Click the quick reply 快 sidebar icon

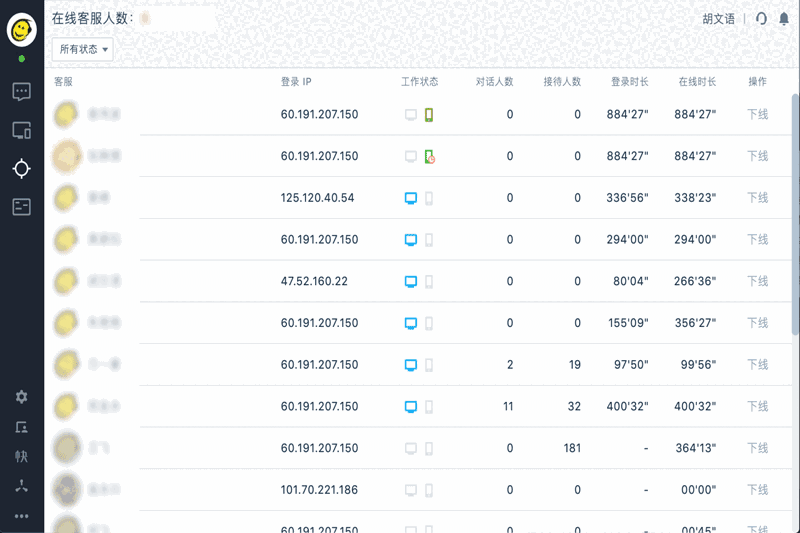click(x=21, y=457)
